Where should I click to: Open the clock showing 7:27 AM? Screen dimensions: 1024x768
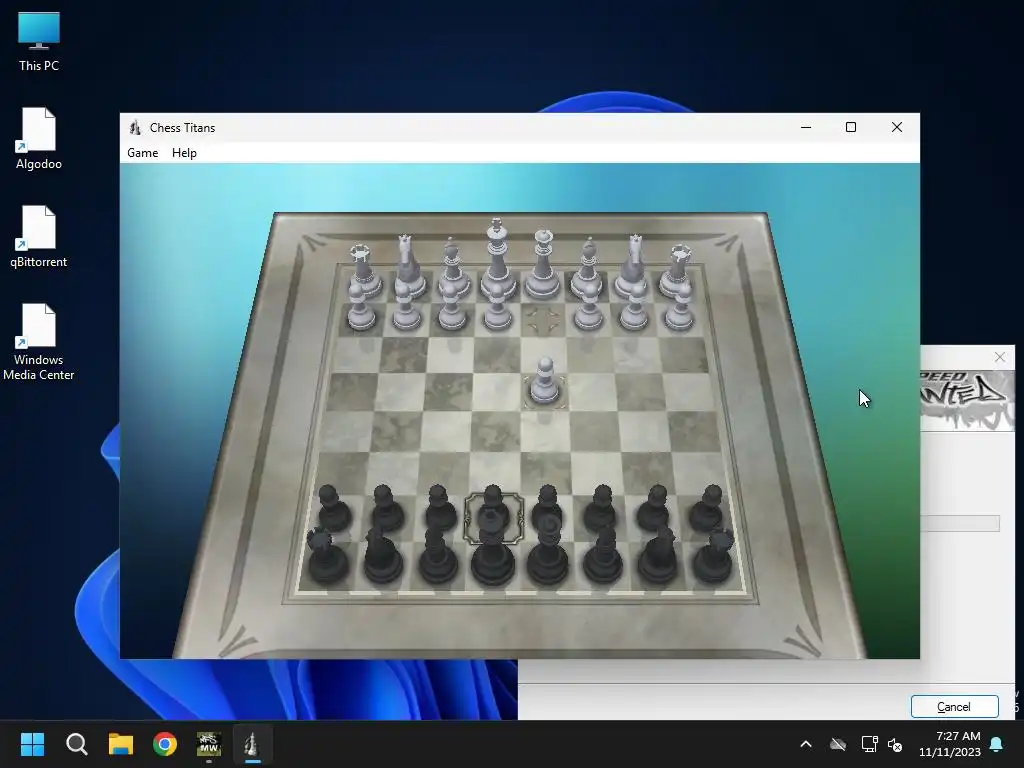(950, 744)
